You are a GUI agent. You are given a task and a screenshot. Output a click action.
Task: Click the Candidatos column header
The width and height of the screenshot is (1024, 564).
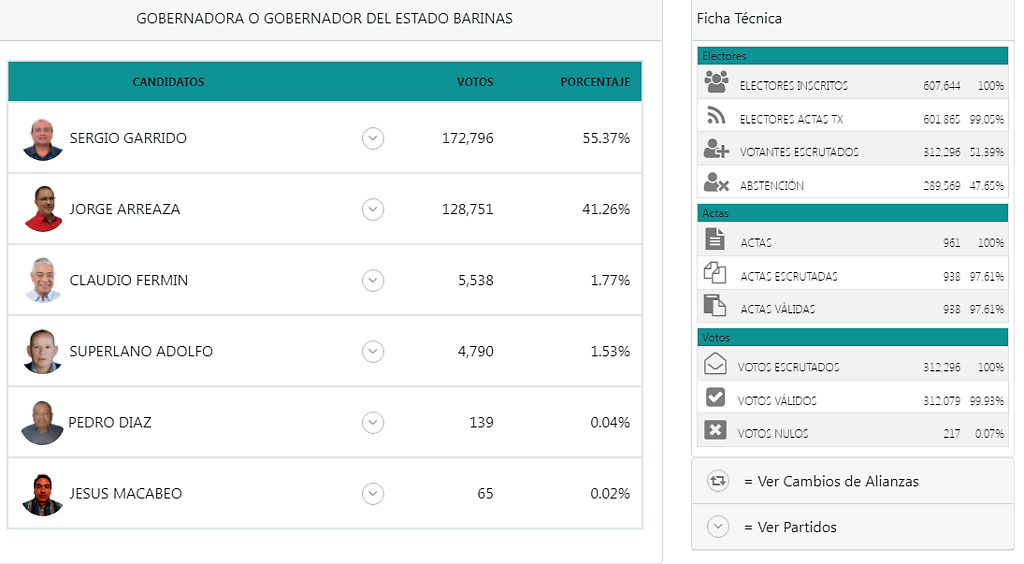pos(168,82)
